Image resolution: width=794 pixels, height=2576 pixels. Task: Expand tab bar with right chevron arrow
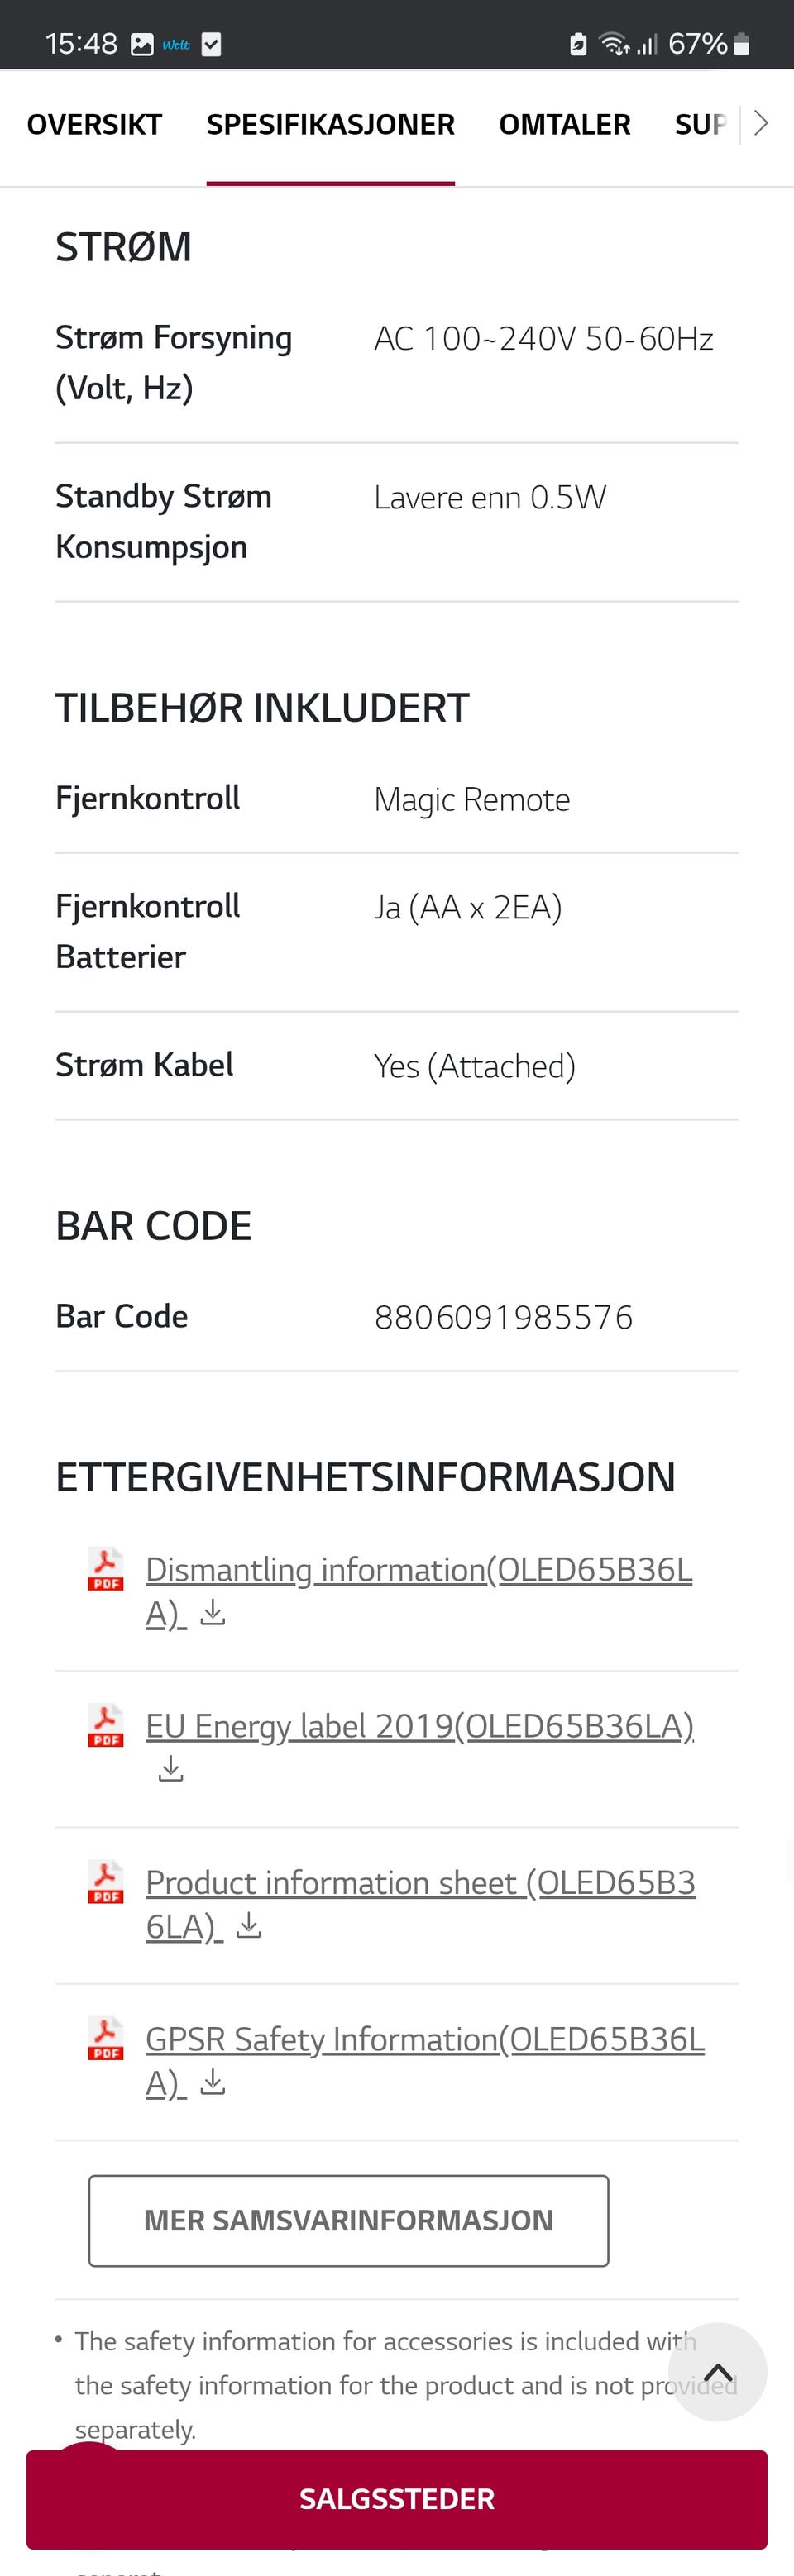pyautogui.click(x=761, y=123)
